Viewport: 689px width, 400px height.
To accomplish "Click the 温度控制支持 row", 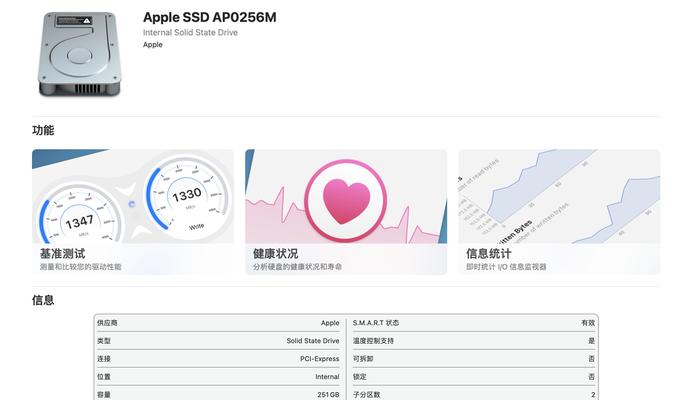I will pos(474,341).
